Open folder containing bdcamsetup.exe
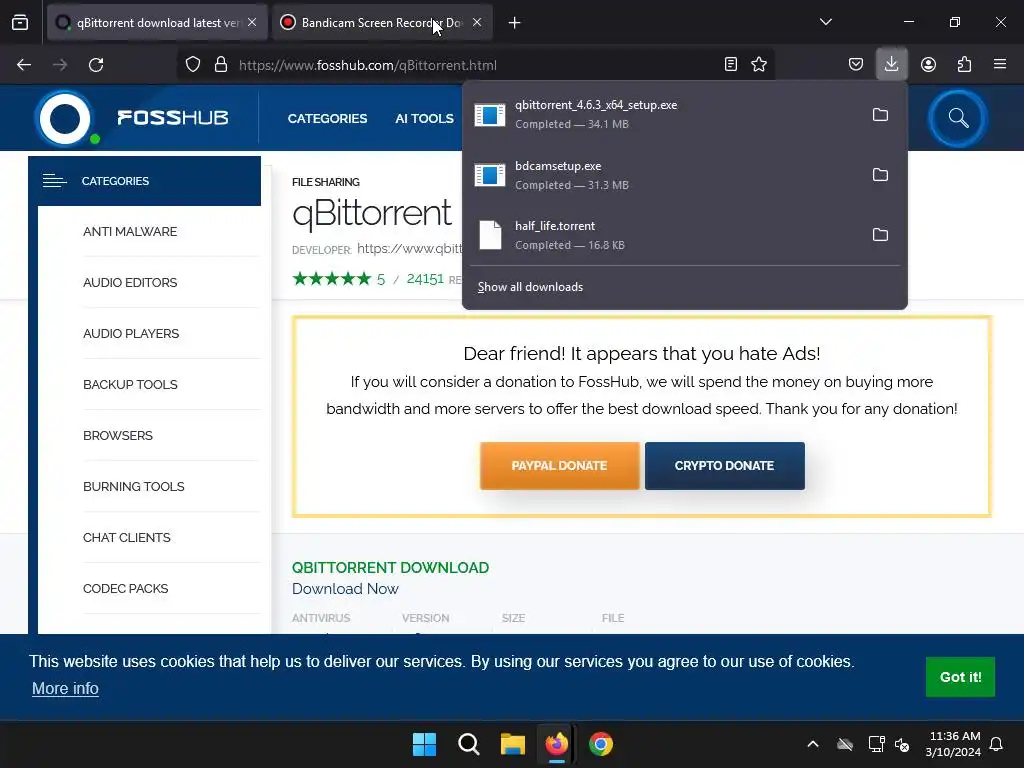This screenshot has width=1024, height=768. click(880, 174)
